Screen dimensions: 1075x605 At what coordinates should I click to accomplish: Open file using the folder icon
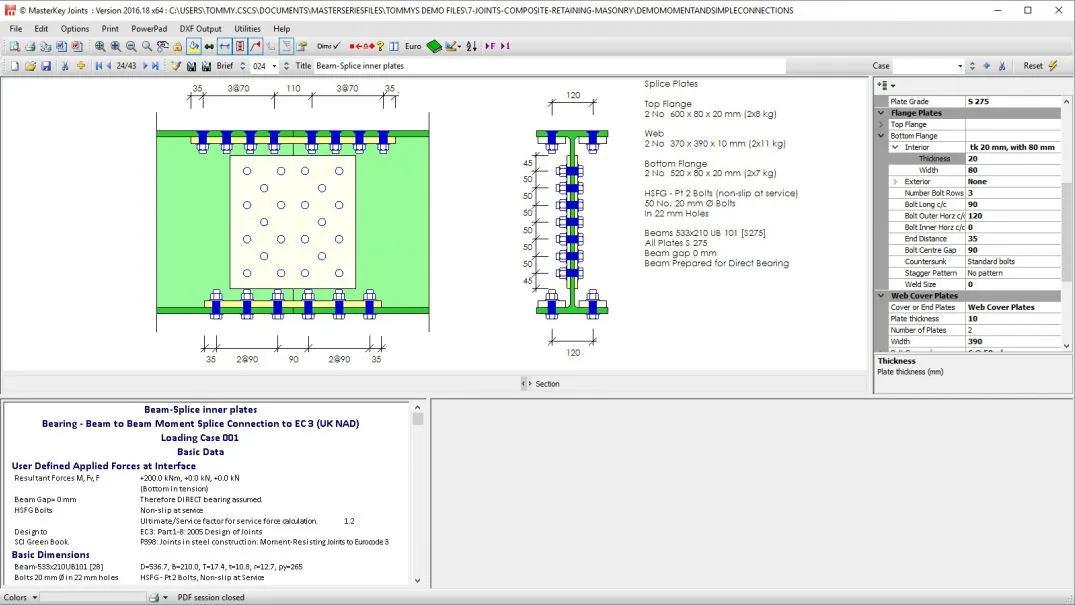pos(30,66)
